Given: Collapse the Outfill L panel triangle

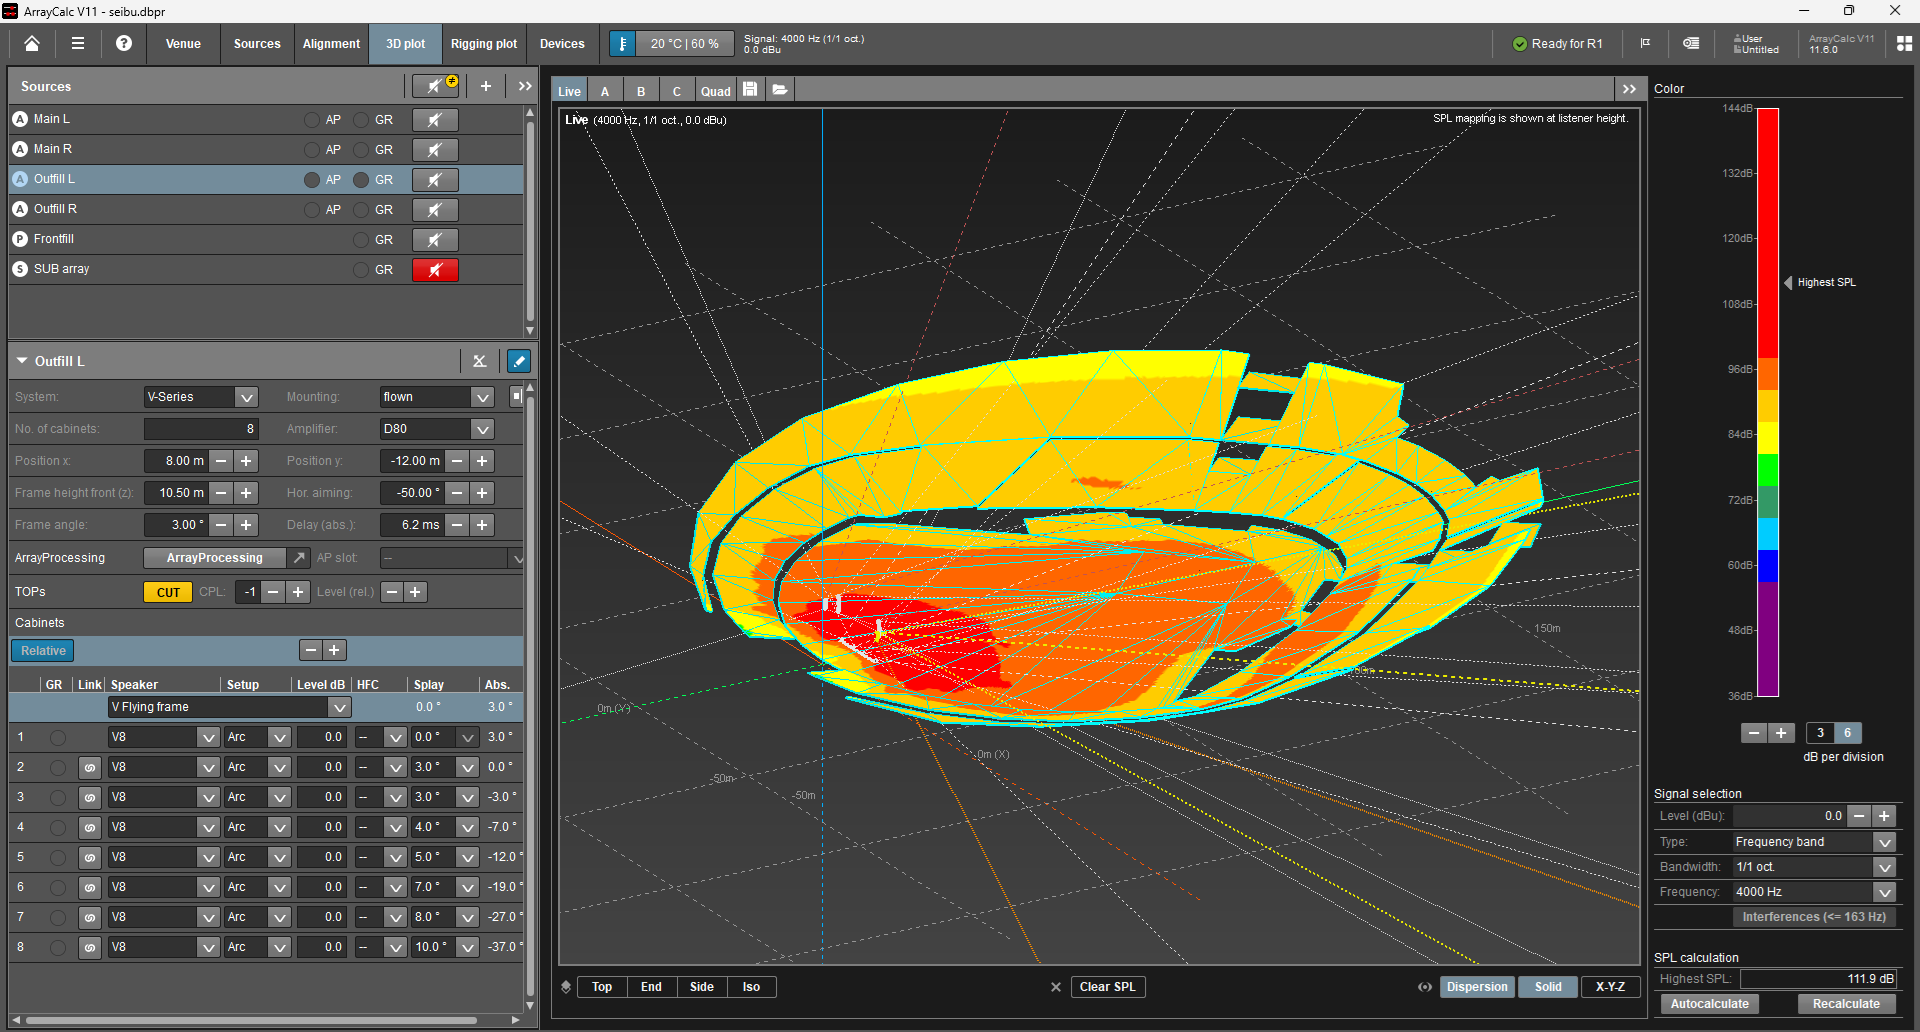Looking at the screenshot, I should 22,361.
